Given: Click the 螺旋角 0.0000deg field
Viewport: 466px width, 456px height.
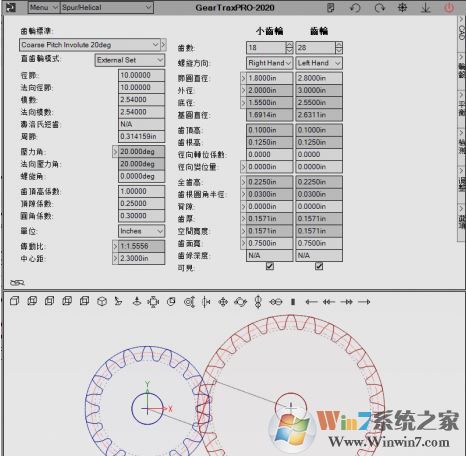Looking at the screenshot, I should coord(141,176).
